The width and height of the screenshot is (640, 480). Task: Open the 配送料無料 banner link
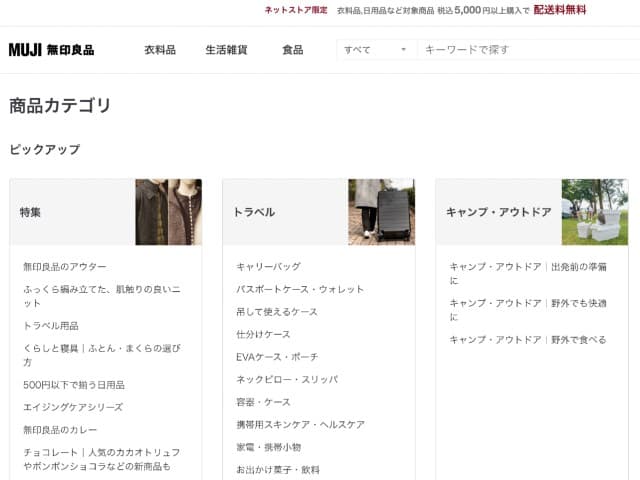560,10
